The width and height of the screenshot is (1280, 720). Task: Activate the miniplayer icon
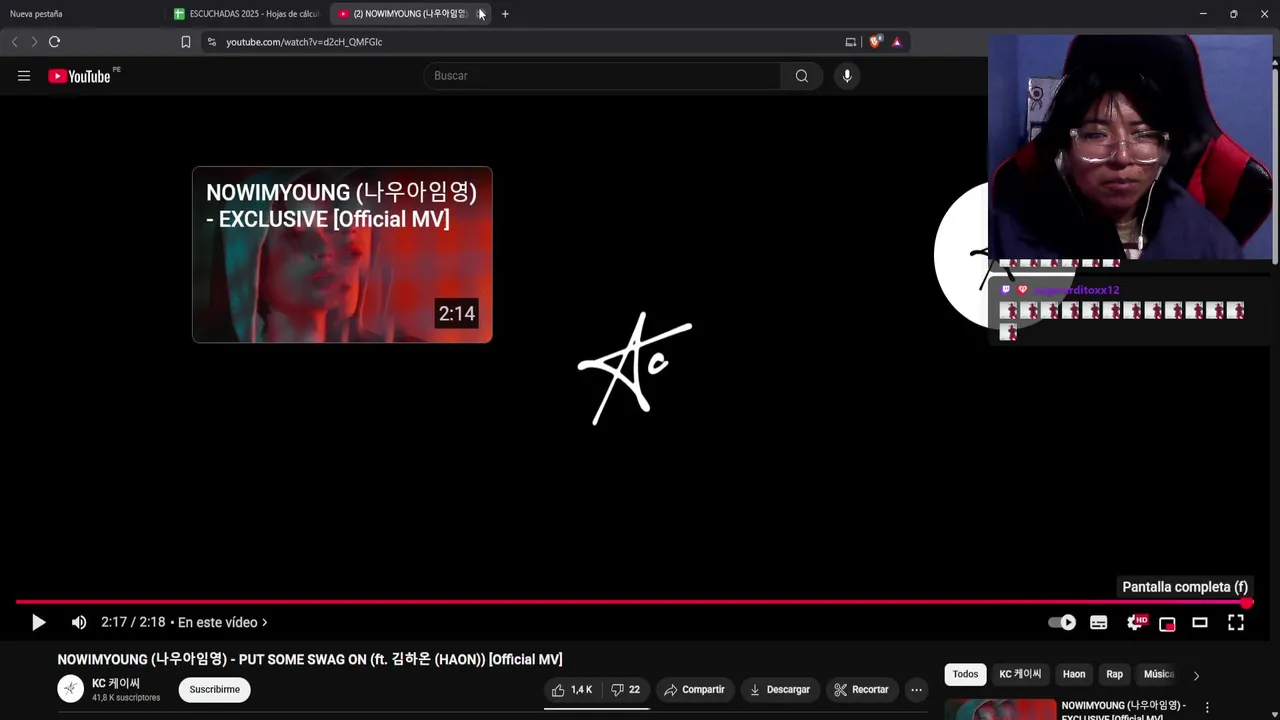[x=1167, y=623]
